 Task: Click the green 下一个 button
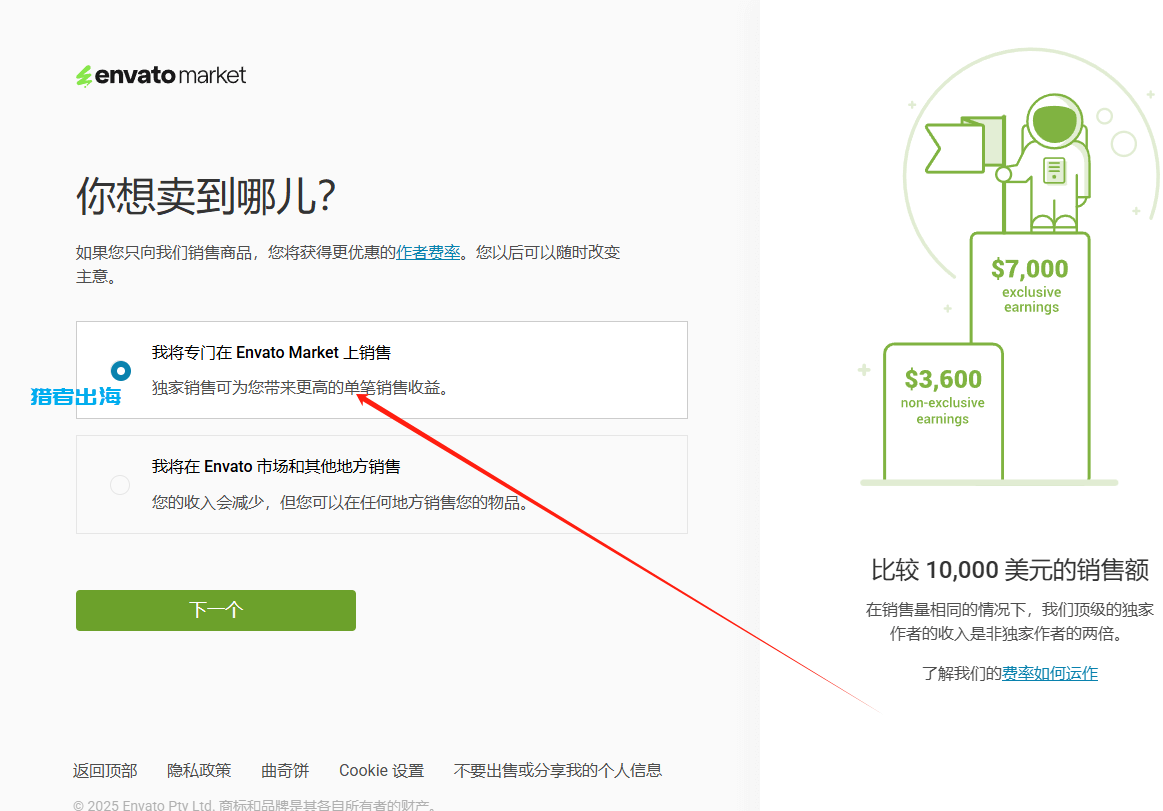(x=216, y=610)
